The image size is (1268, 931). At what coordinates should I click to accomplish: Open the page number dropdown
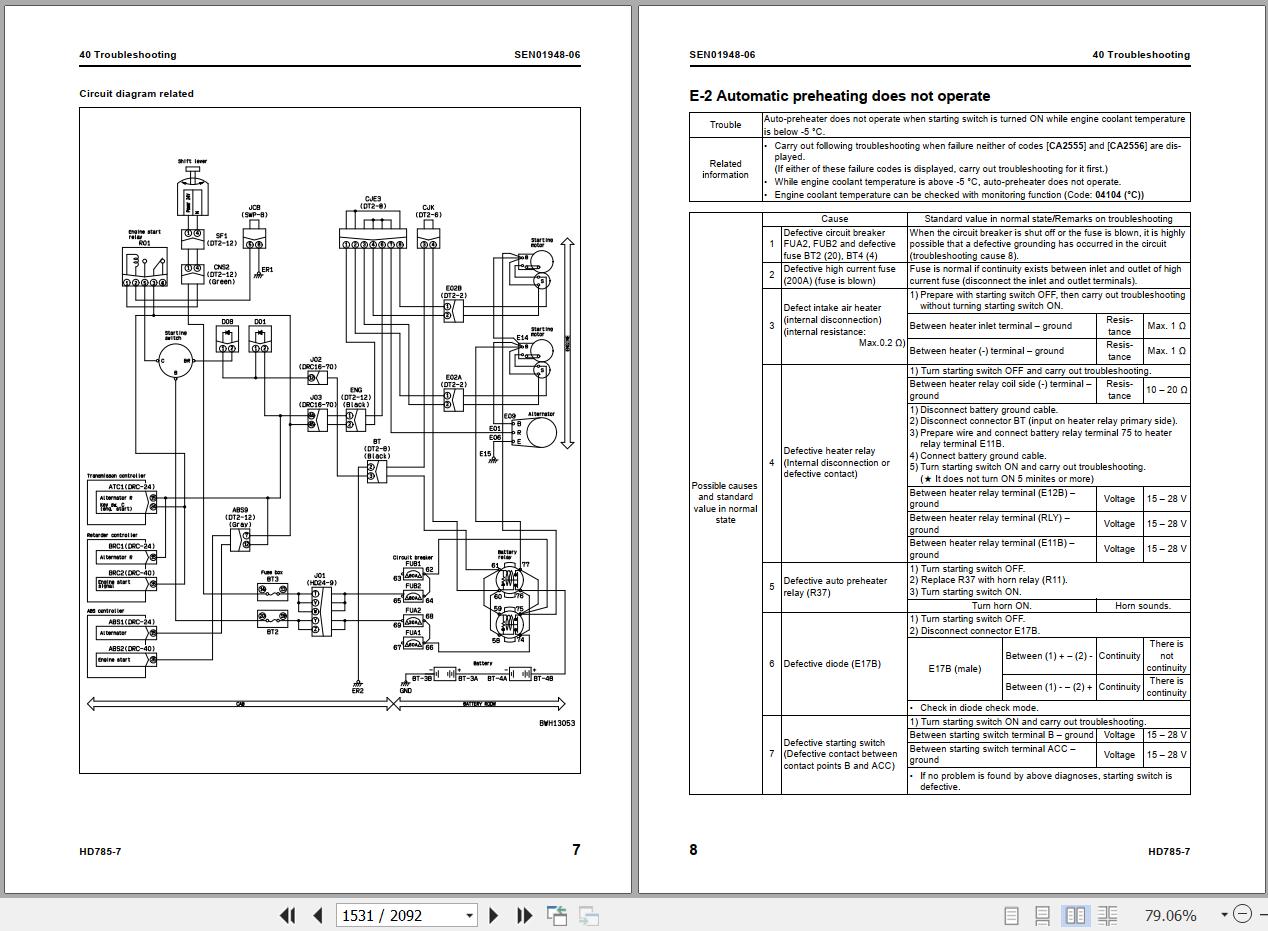[x=469, y=915]
